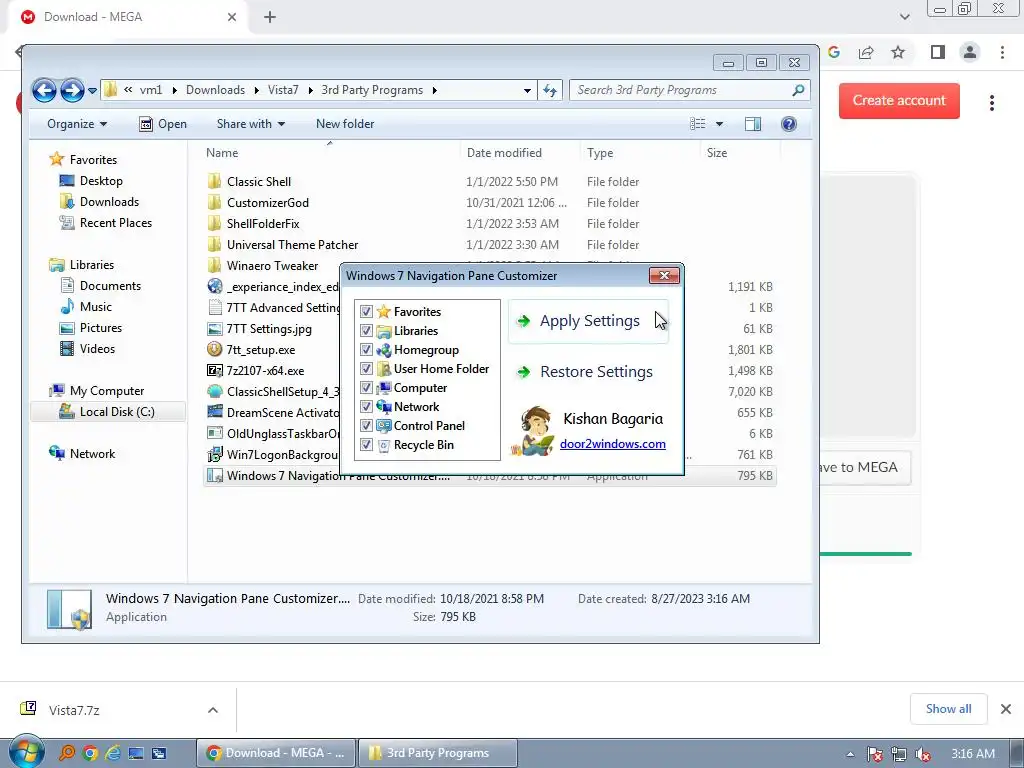Click the blue Help icon in Explorer
The height and width of the screenshot is (768, 1024).
788,124
